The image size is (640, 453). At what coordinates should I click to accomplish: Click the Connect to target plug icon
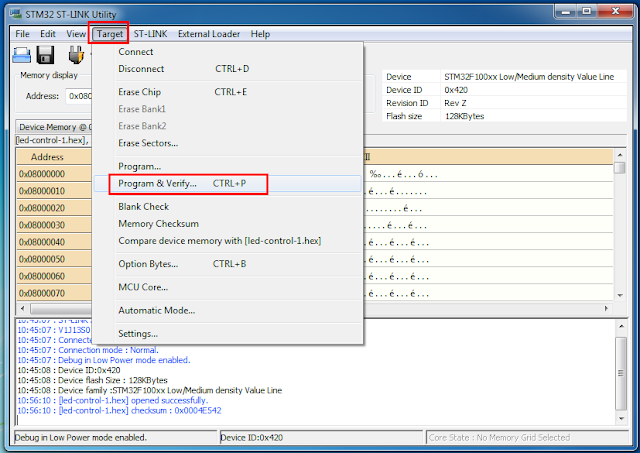[76, 55]
